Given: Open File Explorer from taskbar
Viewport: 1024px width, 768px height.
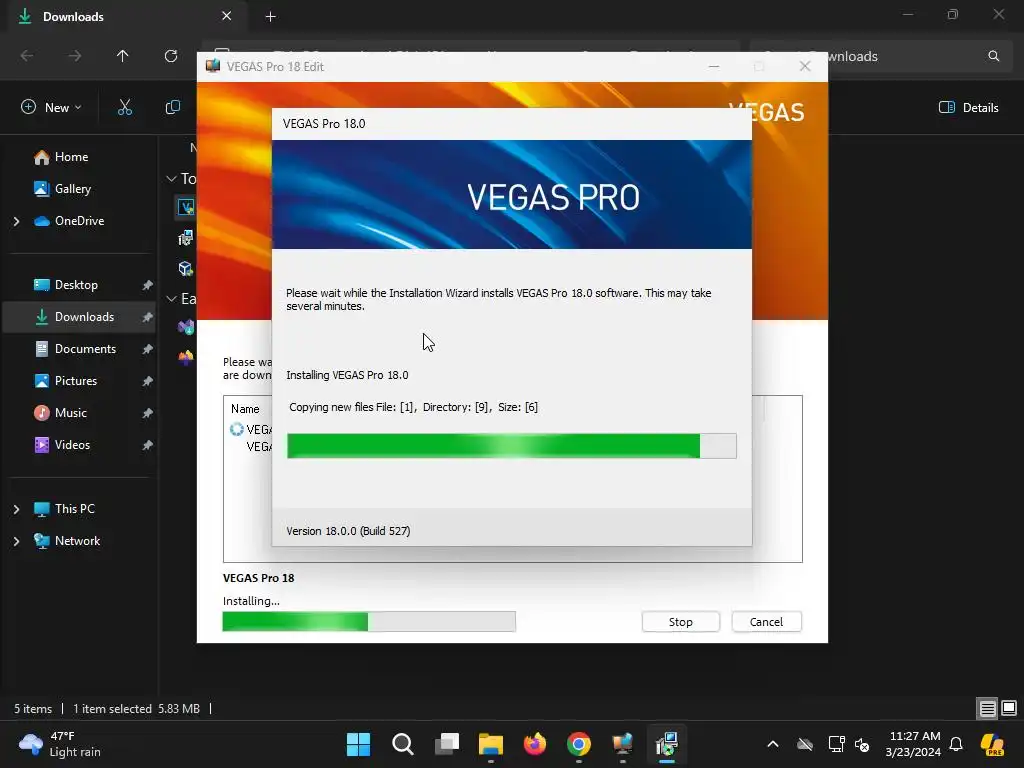Looking at the screenshot, I should [x=490, y=744].
